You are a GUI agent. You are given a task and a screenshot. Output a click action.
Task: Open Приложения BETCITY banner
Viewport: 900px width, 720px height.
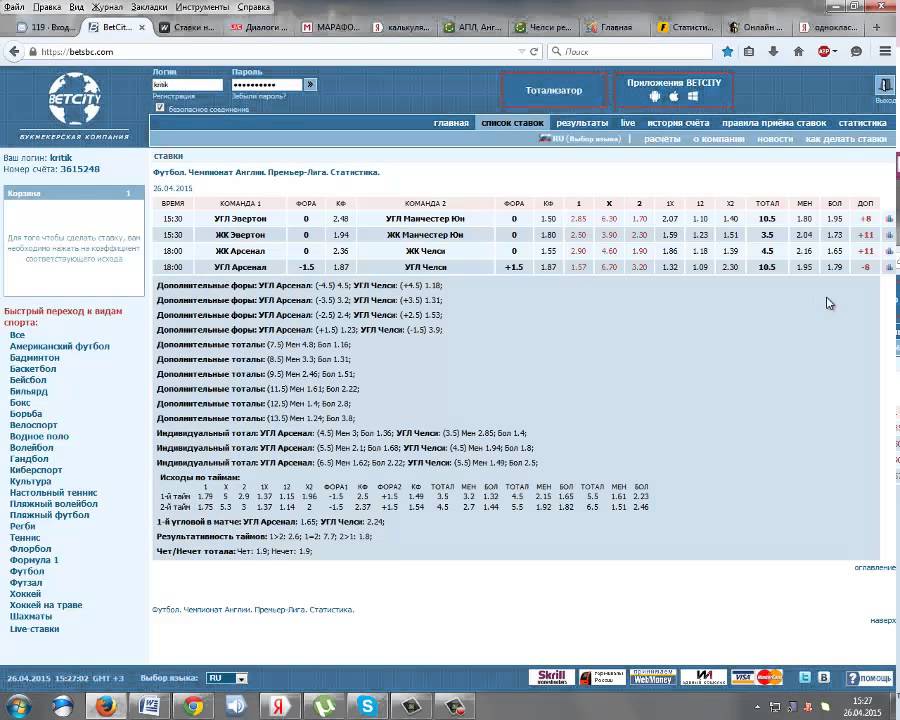point(674,90)
